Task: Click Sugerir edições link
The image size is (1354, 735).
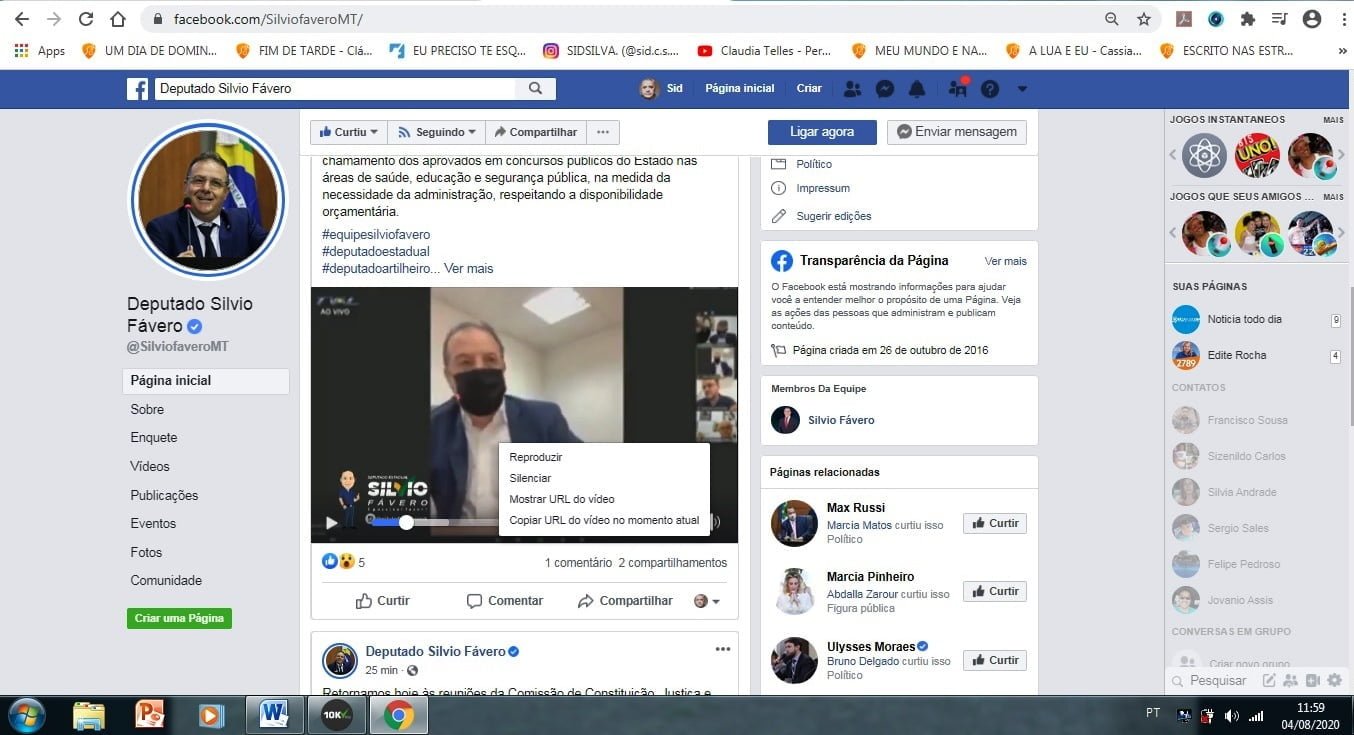Action: [834, 216]
